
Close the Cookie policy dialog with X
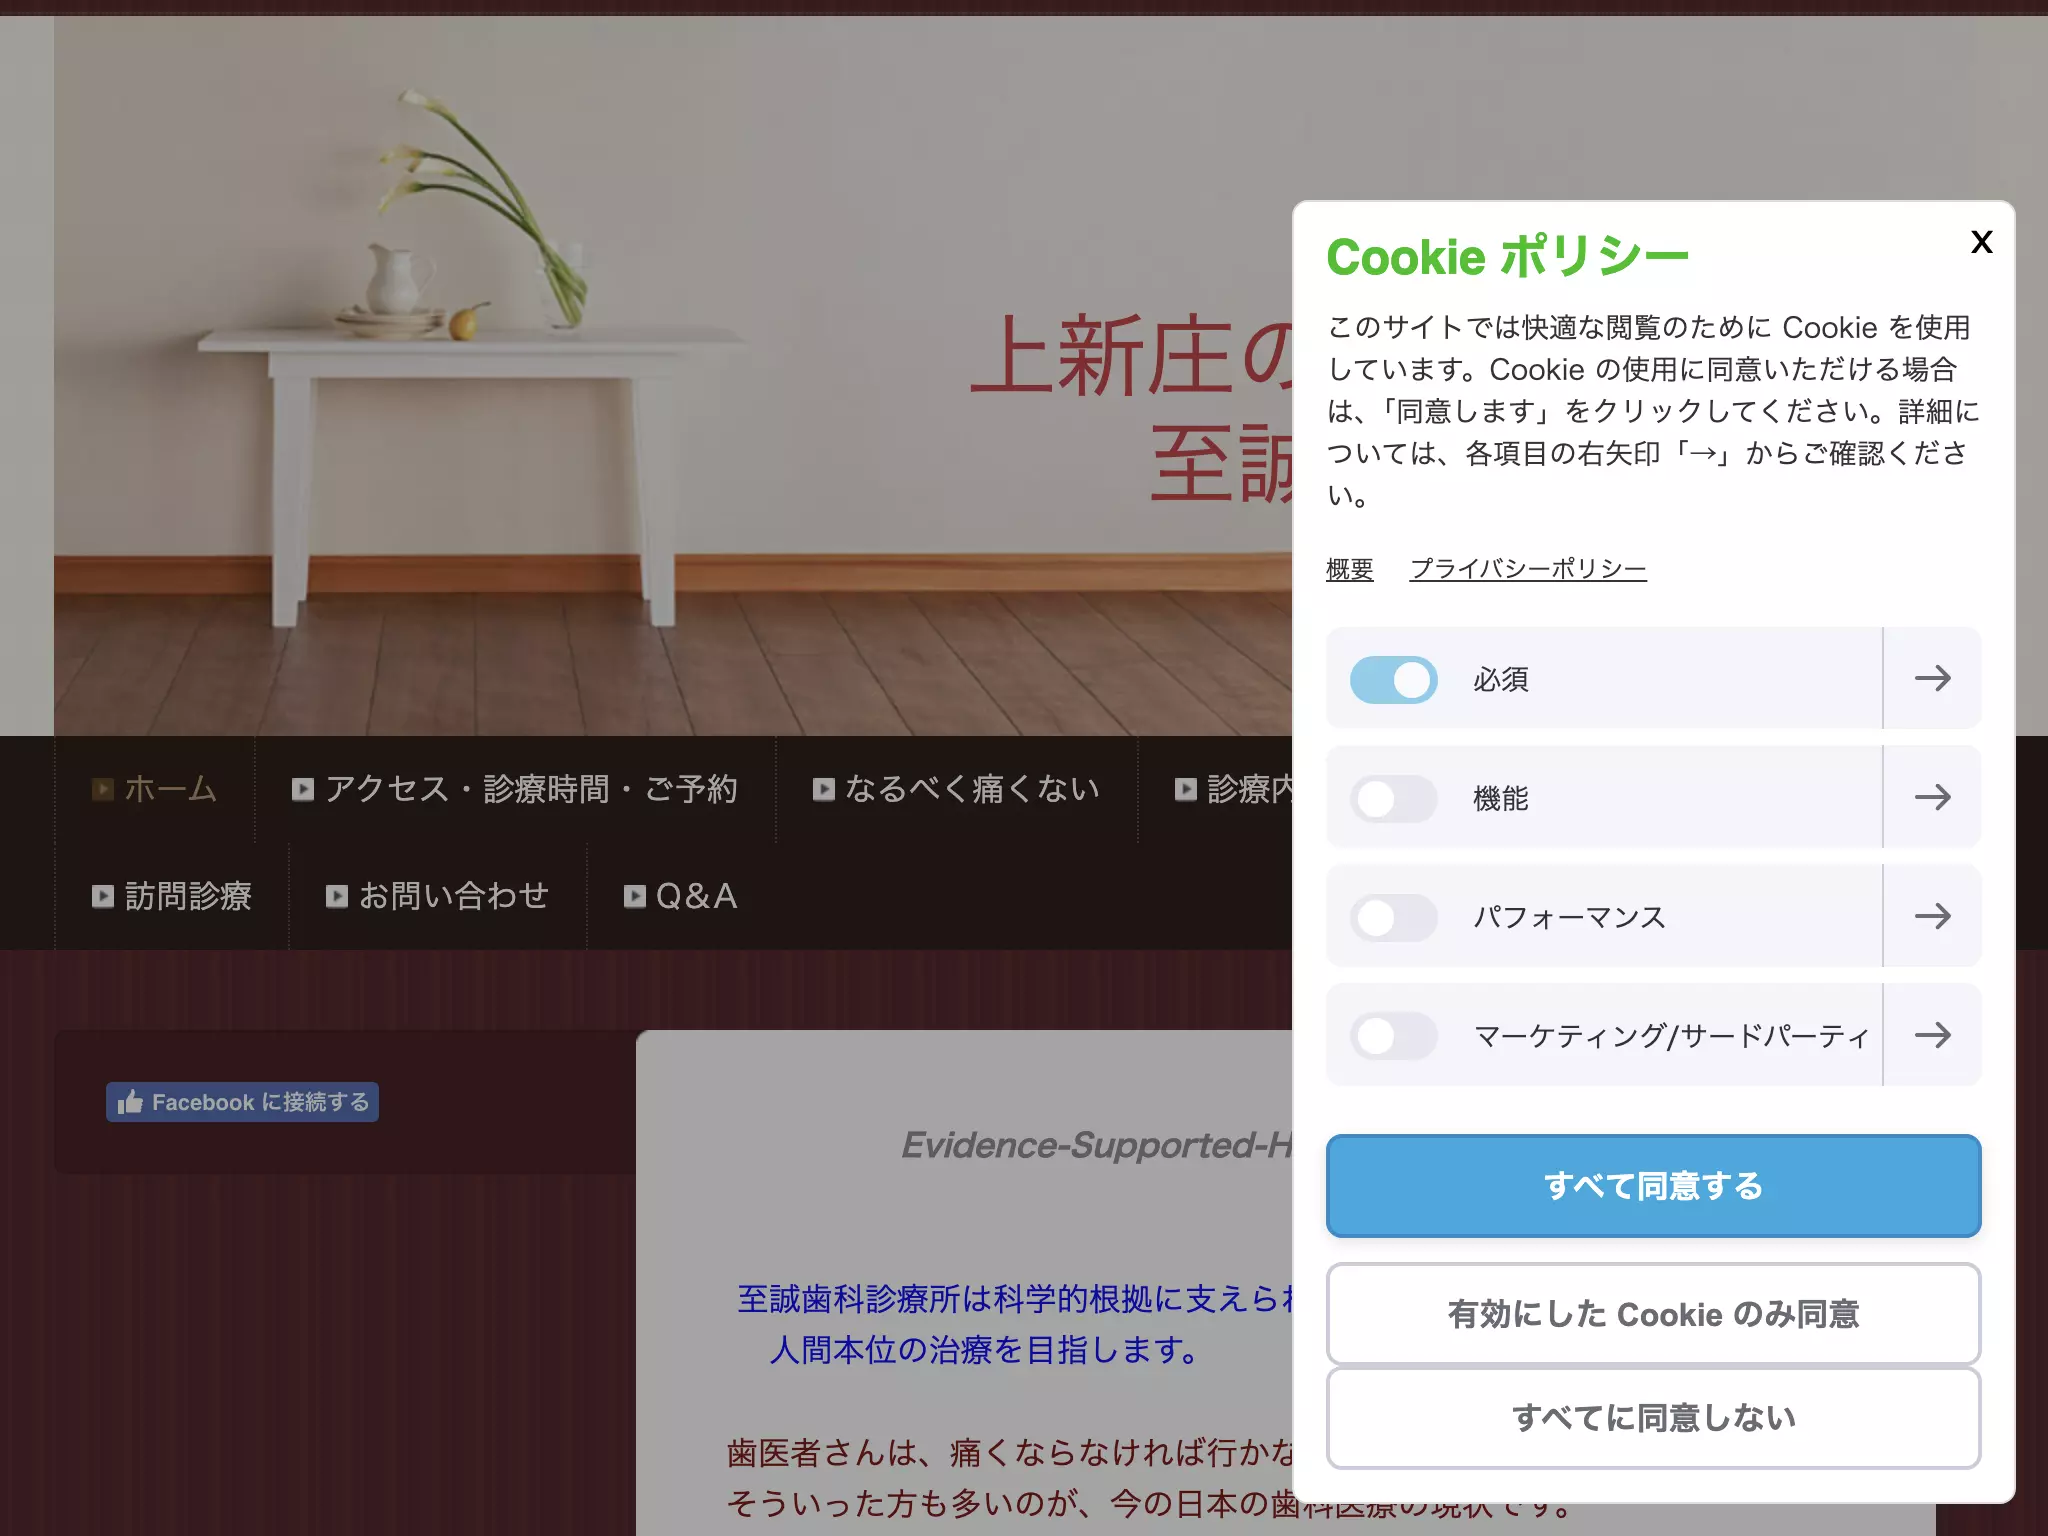[x=1981, y=242]
